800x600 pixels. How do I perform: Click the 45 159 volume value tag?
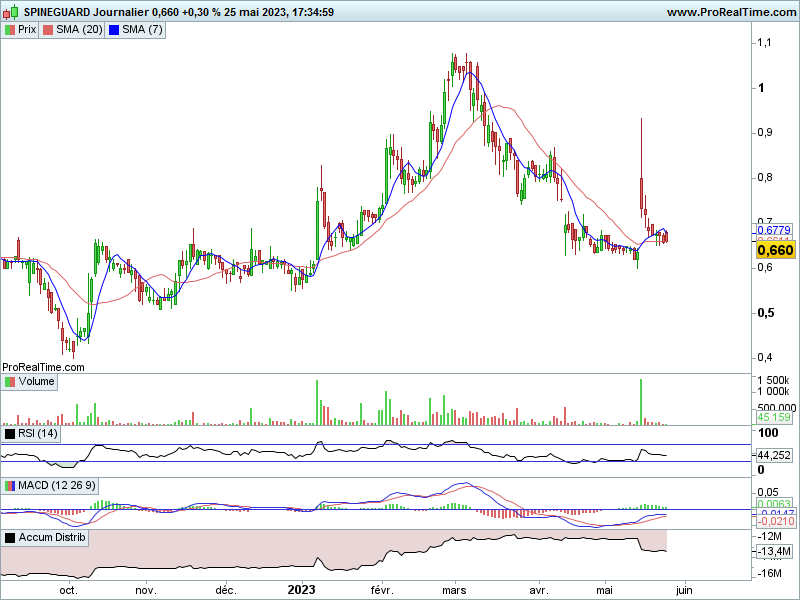coord(773,417)
